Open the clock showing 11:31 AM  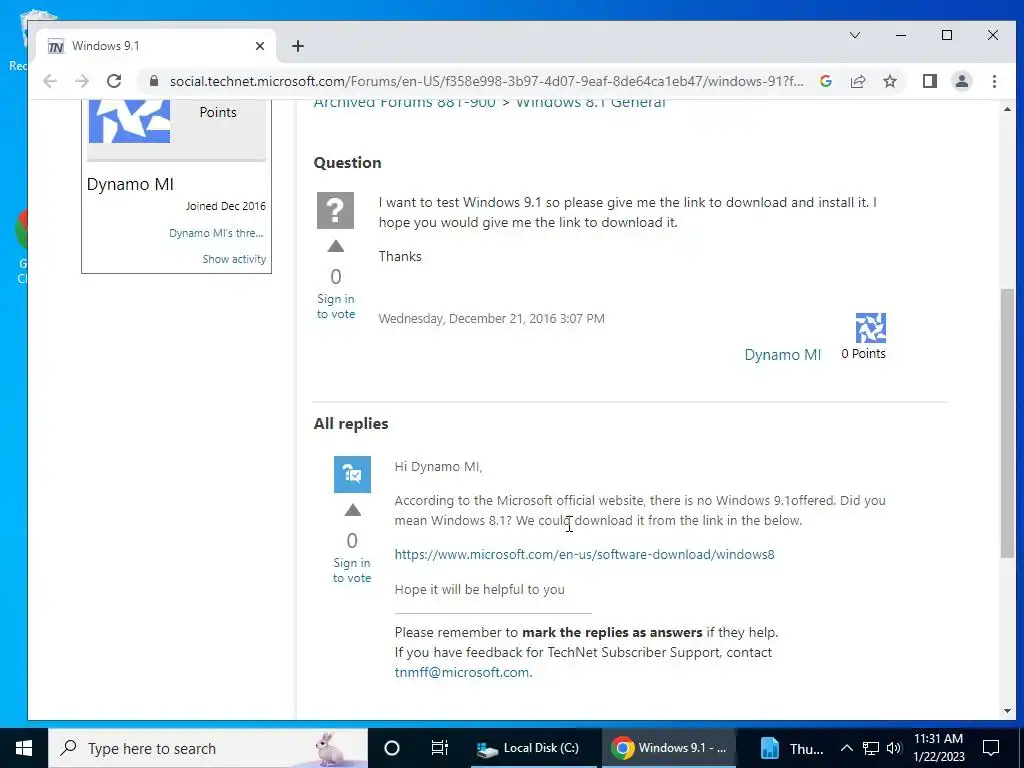[938, 748]
